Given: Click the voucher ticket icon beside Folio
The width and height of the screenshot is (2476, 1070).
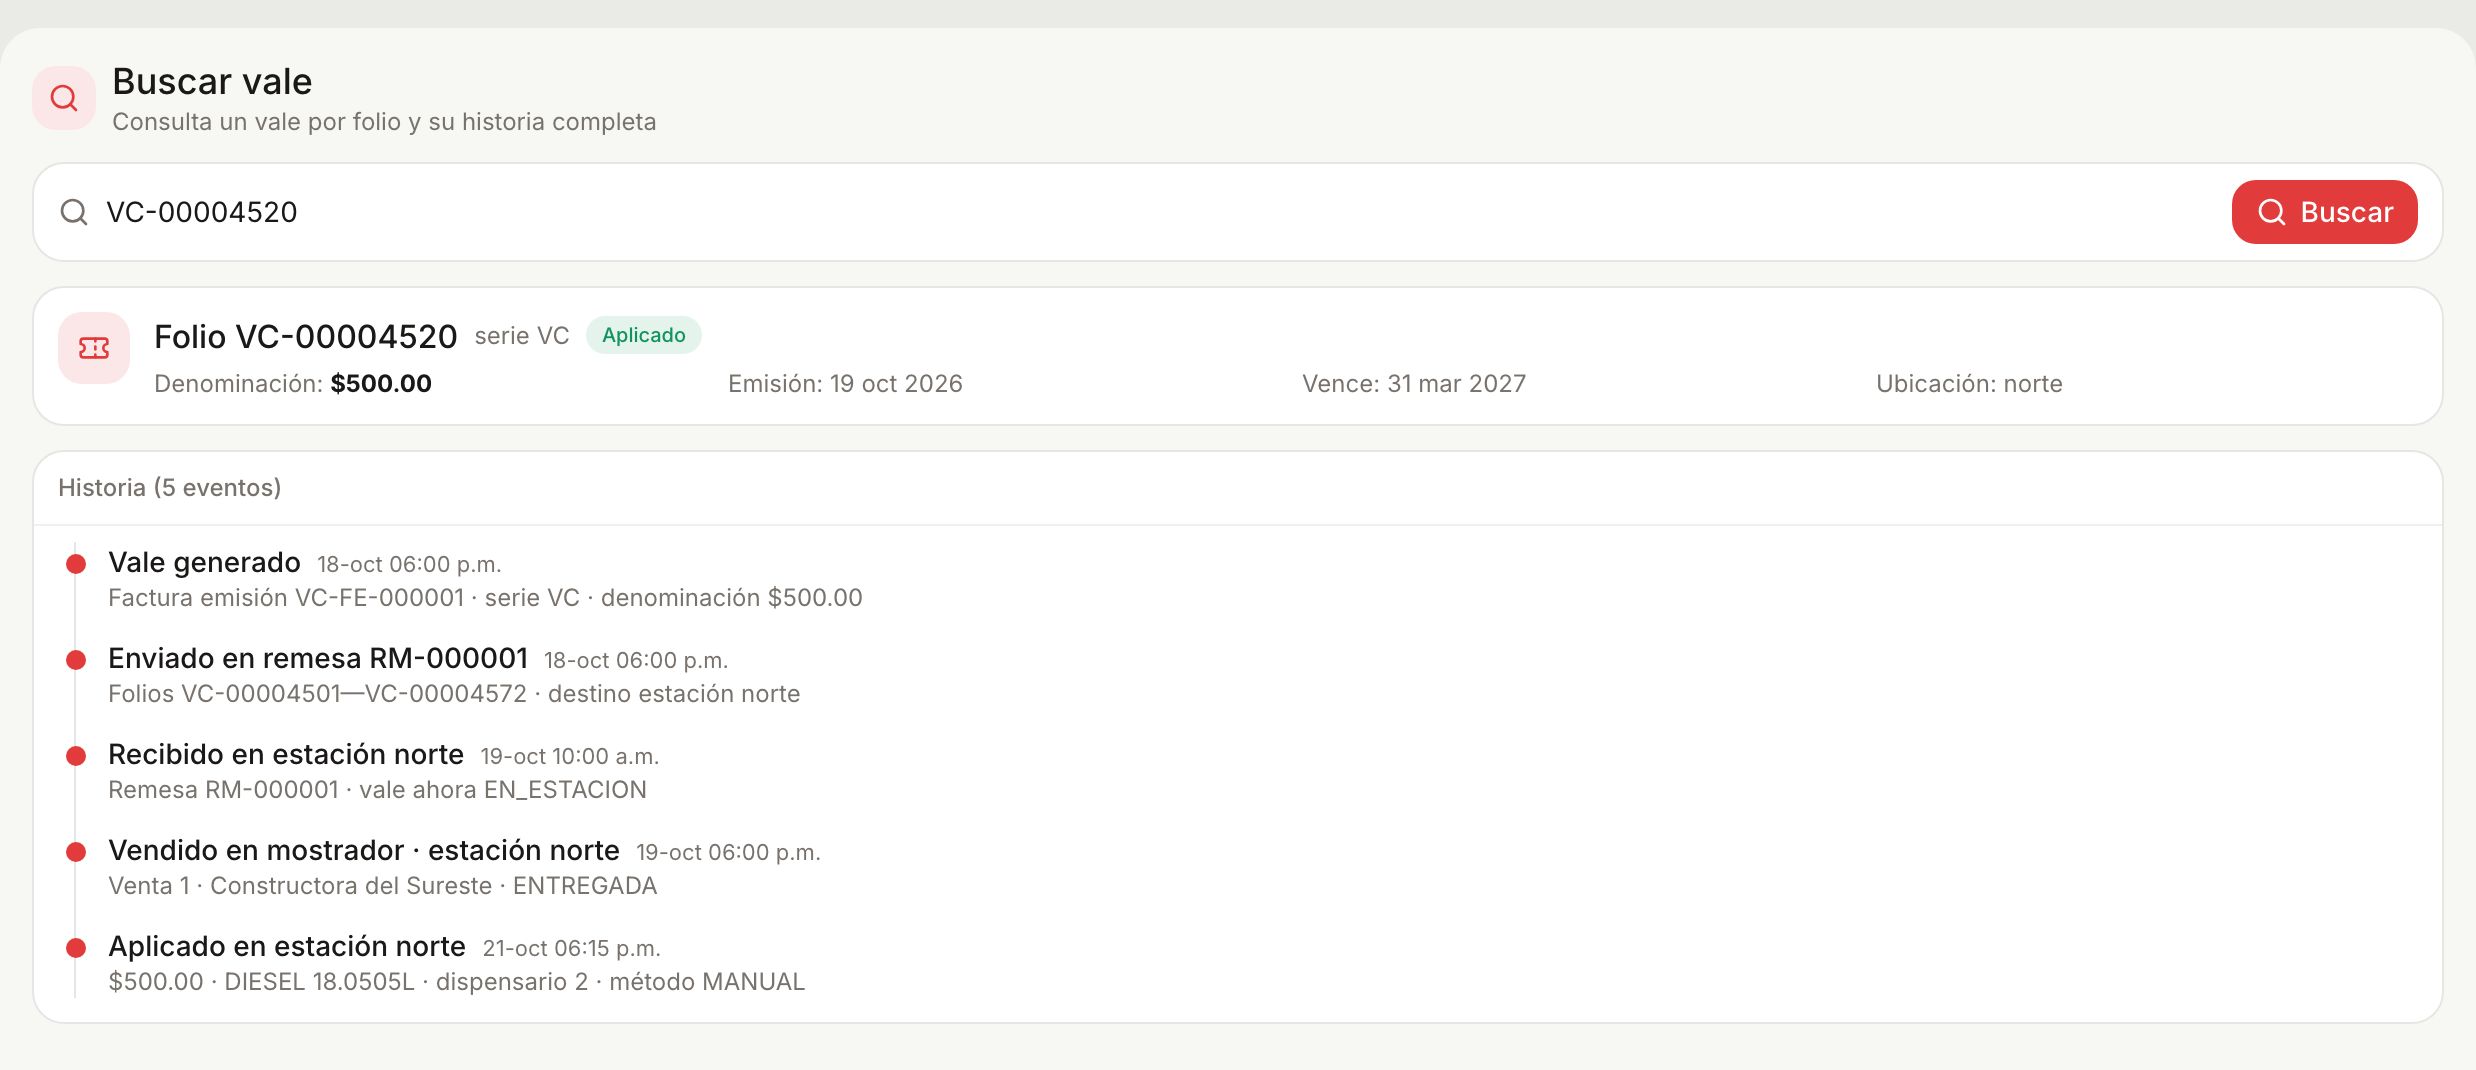Looking at the screenshot, I should tap(94, 348).
